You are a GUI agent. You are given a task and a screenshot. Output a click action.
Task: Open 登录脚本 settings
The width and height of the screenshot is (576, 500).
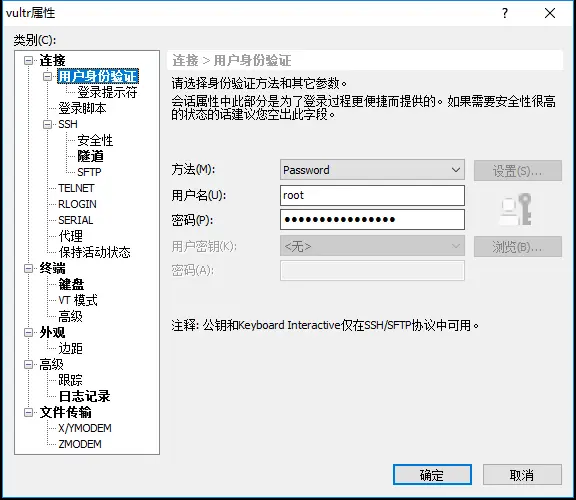pyautogui.click(x=82, y=108)
